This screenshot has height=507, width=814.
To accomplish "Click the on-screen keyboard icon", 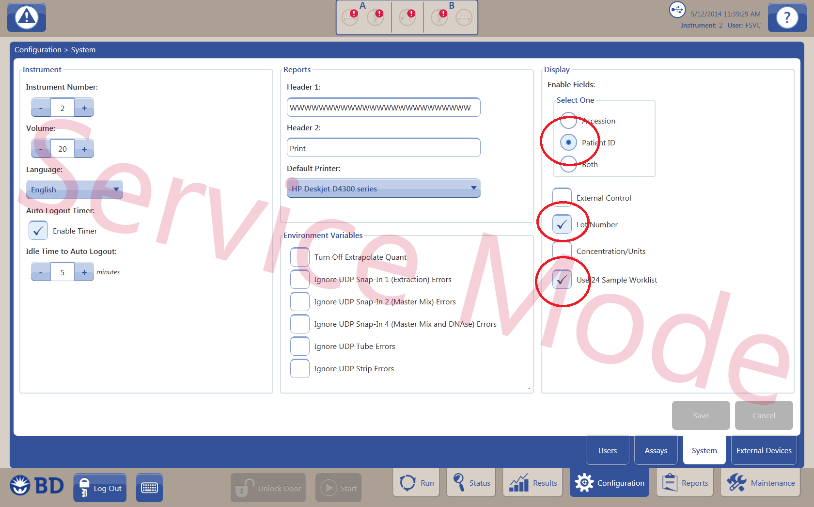I will pos(149,487).
